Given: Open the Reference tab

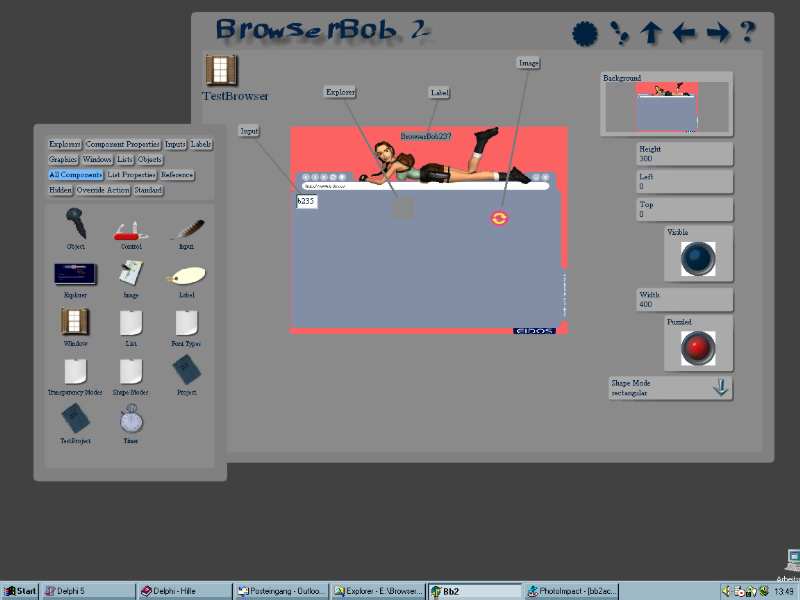Looking at the screenshot, I should click(x=177, y=175).
